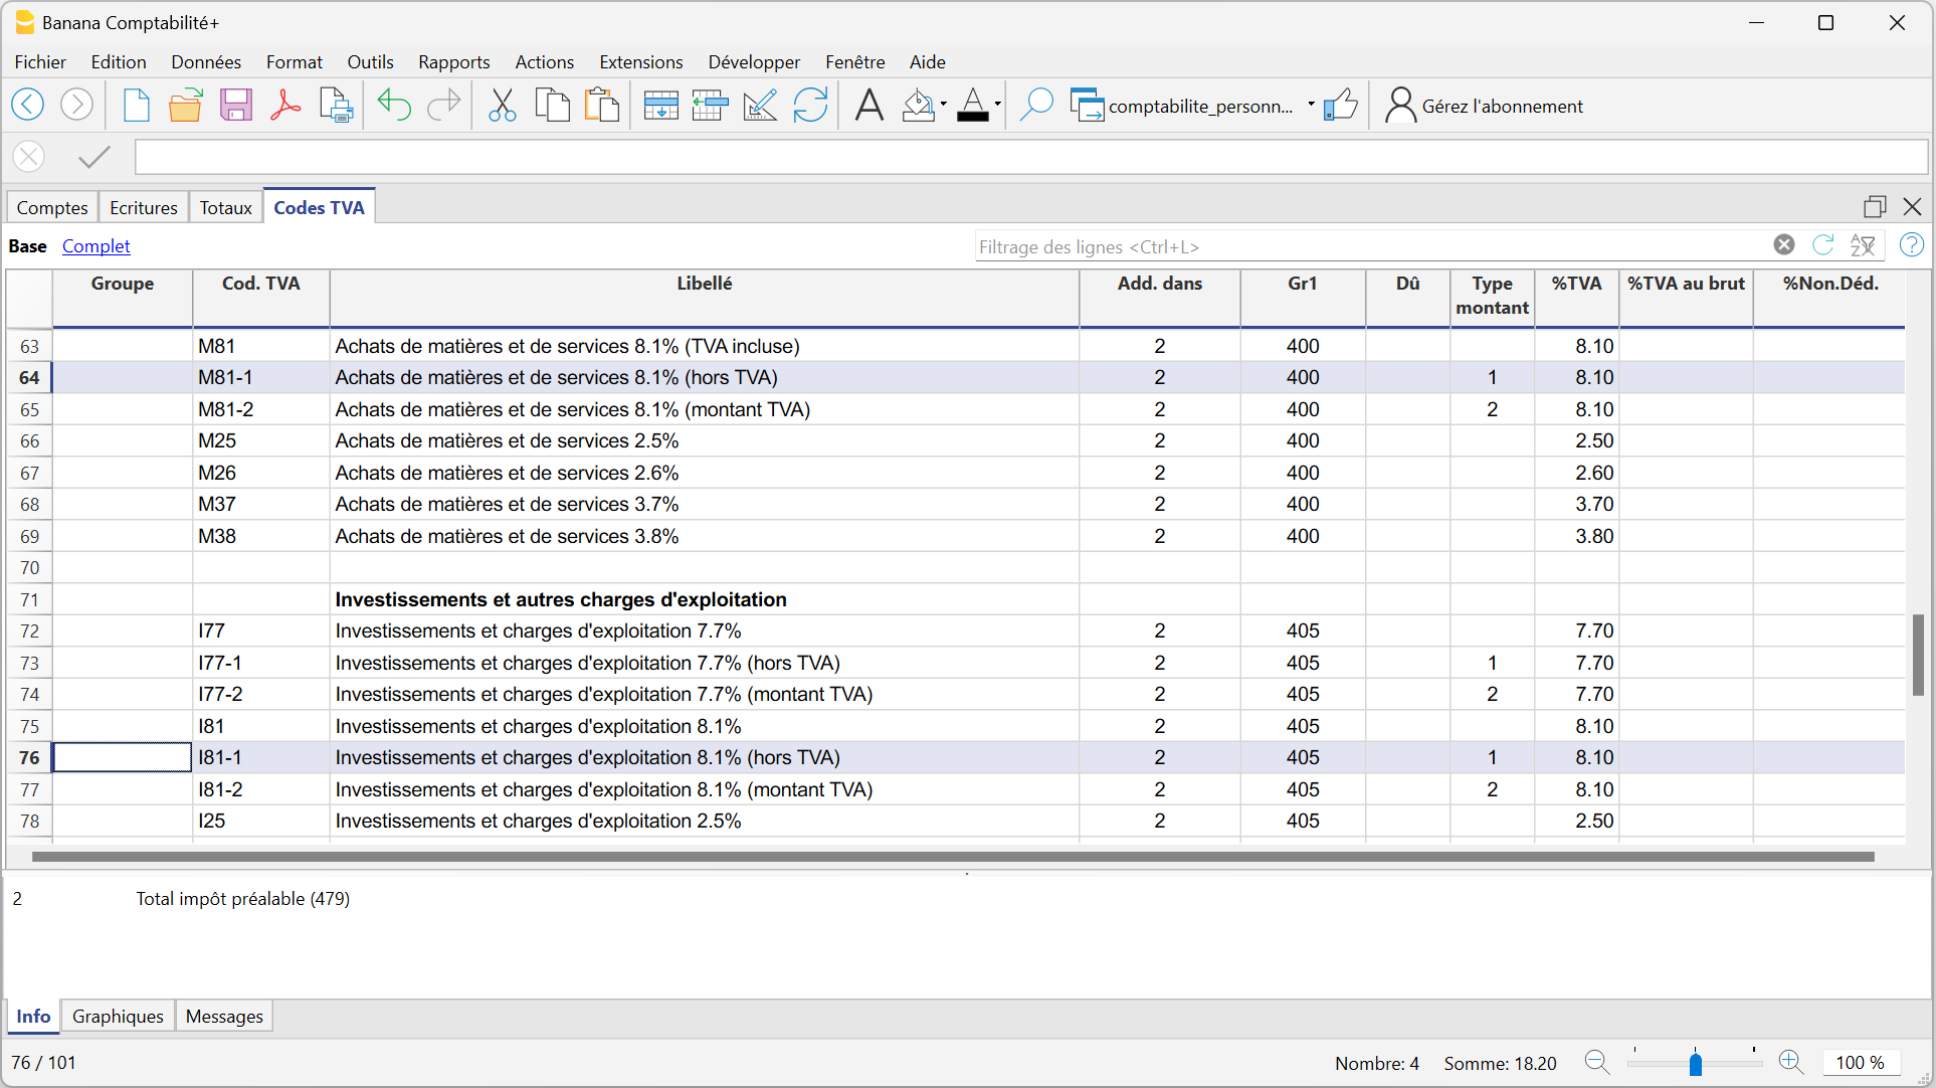
Task: Clear the row filter text
Action: 1784,245
